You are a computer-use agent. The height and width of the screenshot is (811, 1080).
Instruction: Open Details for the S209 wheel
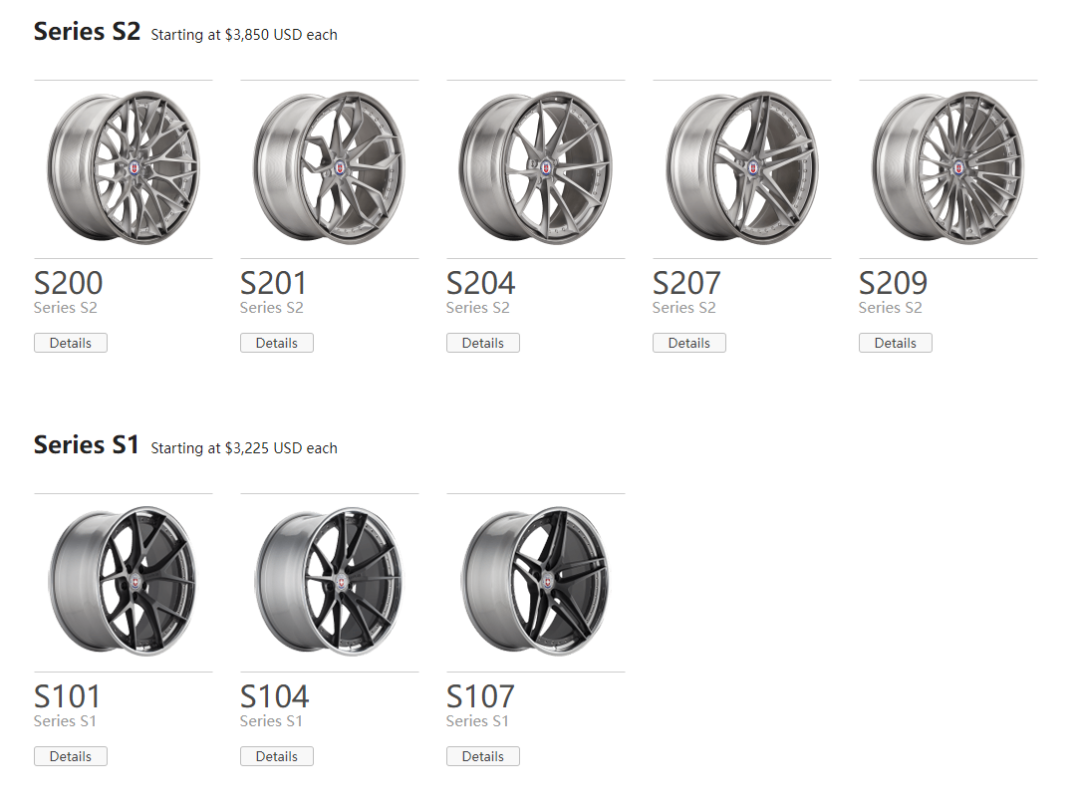pos(895,343)
